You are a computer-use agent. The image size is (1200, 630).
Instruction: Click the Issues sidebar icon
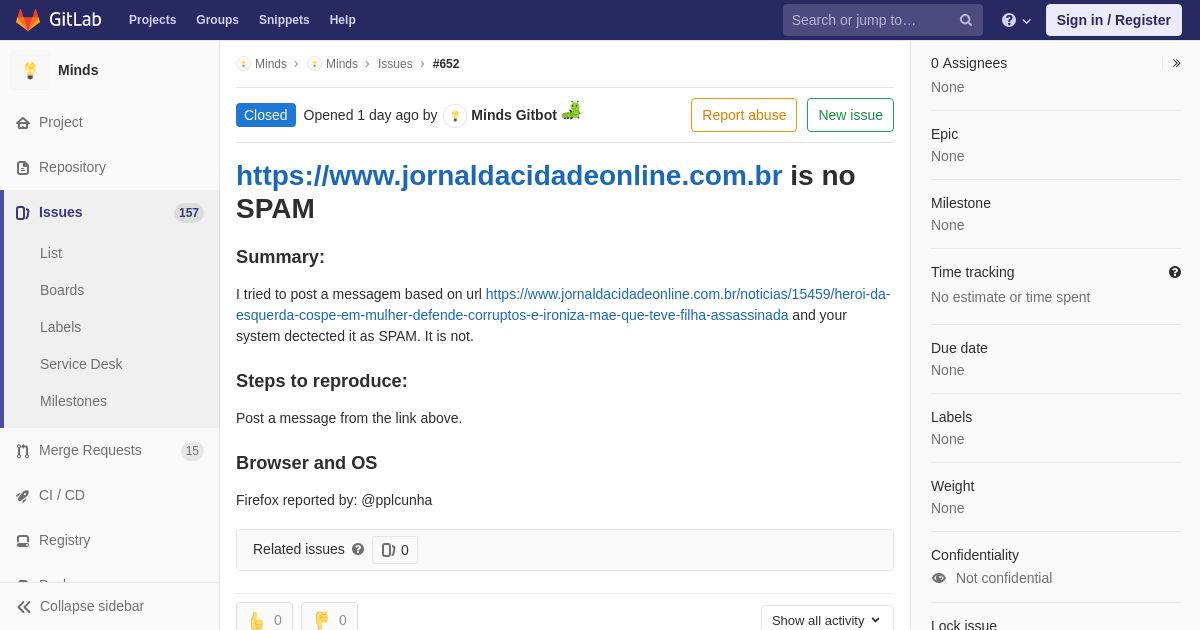23,213
